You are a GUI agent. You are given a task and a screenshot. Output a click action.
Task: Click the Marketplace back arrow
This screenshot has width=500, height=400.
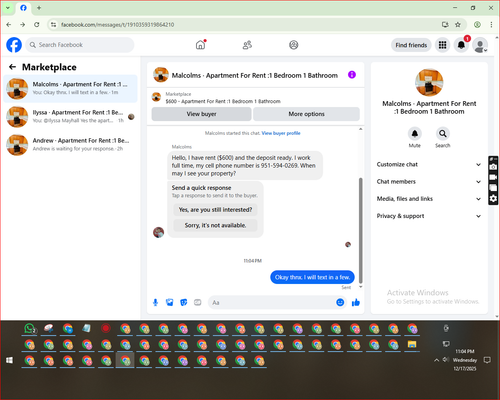click(x=13, y=67)
